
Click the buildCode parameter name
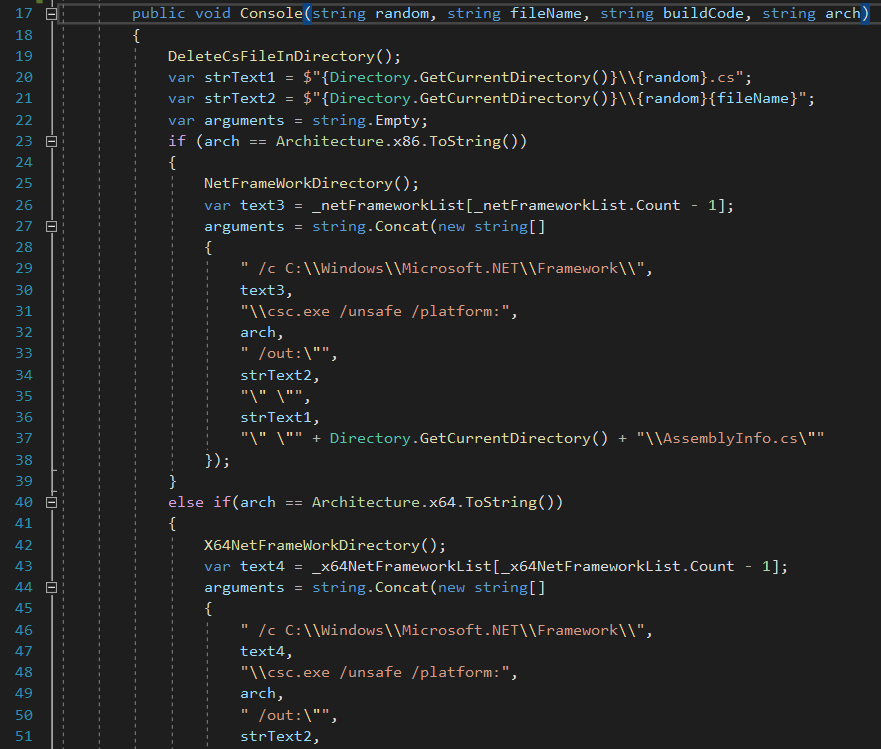tap(703, 13)
